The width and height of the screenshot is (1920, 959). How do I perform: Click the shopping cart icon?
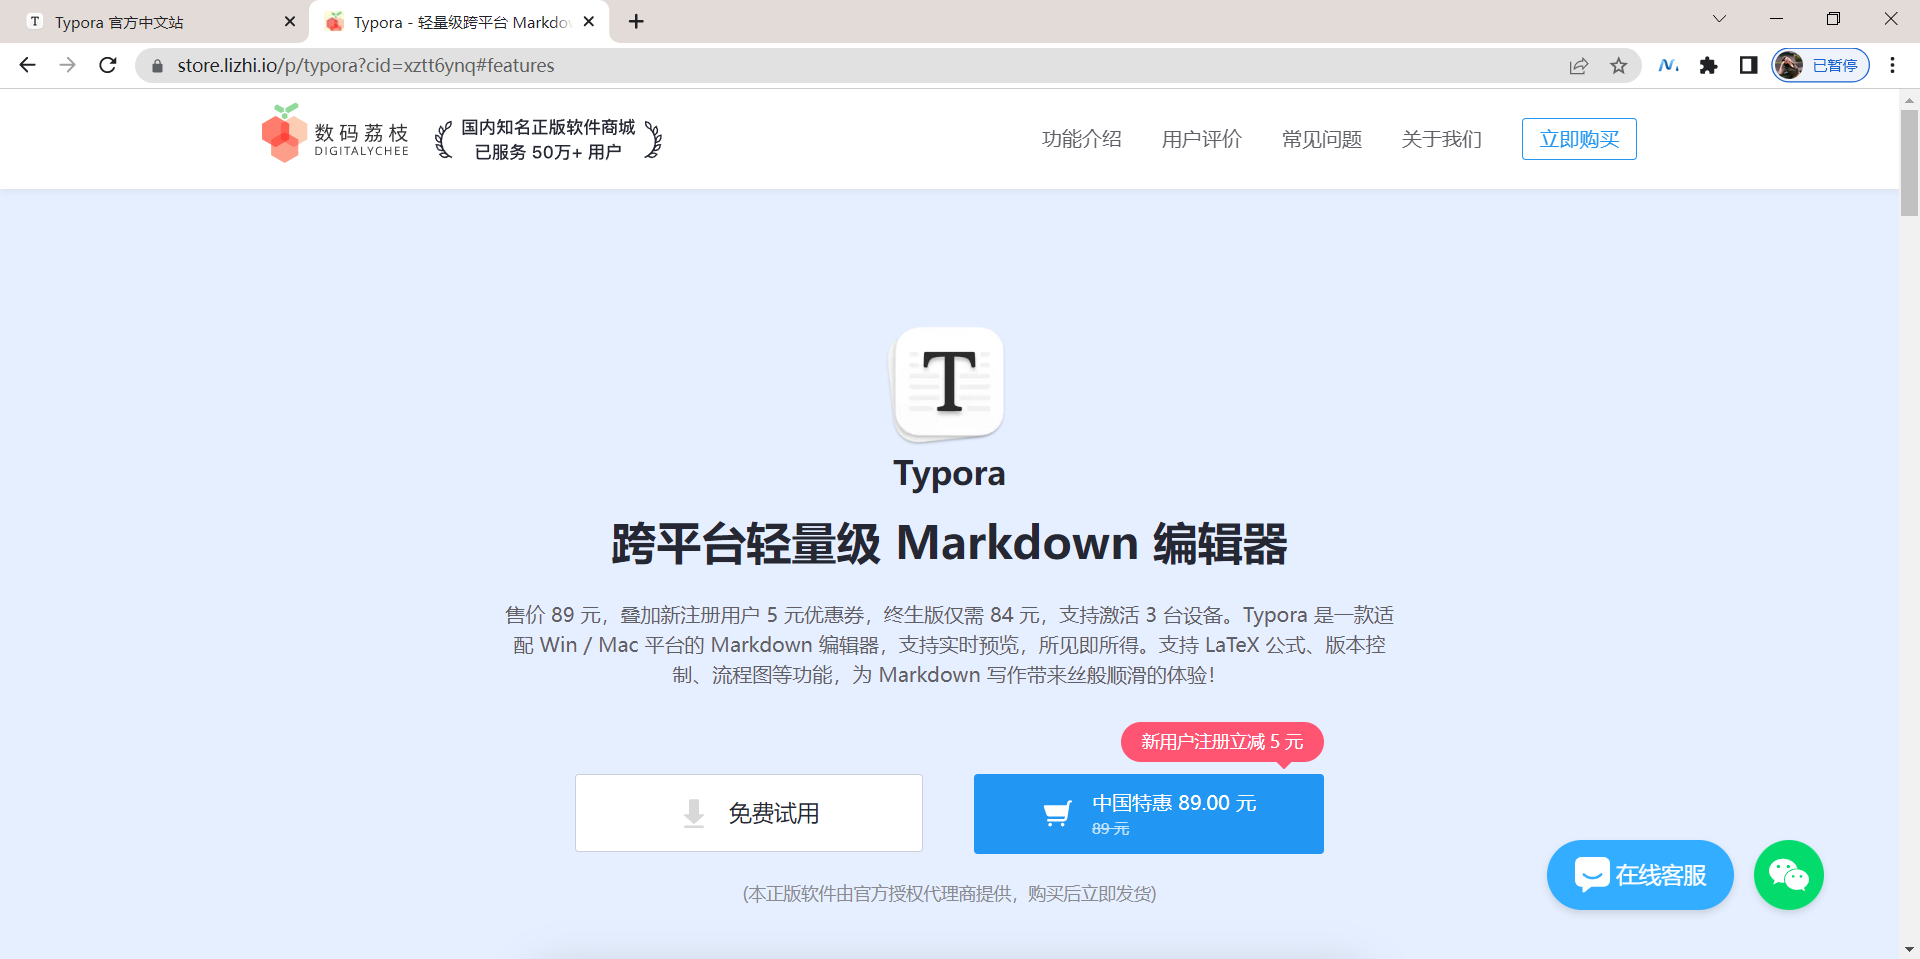coord(1057,813)
